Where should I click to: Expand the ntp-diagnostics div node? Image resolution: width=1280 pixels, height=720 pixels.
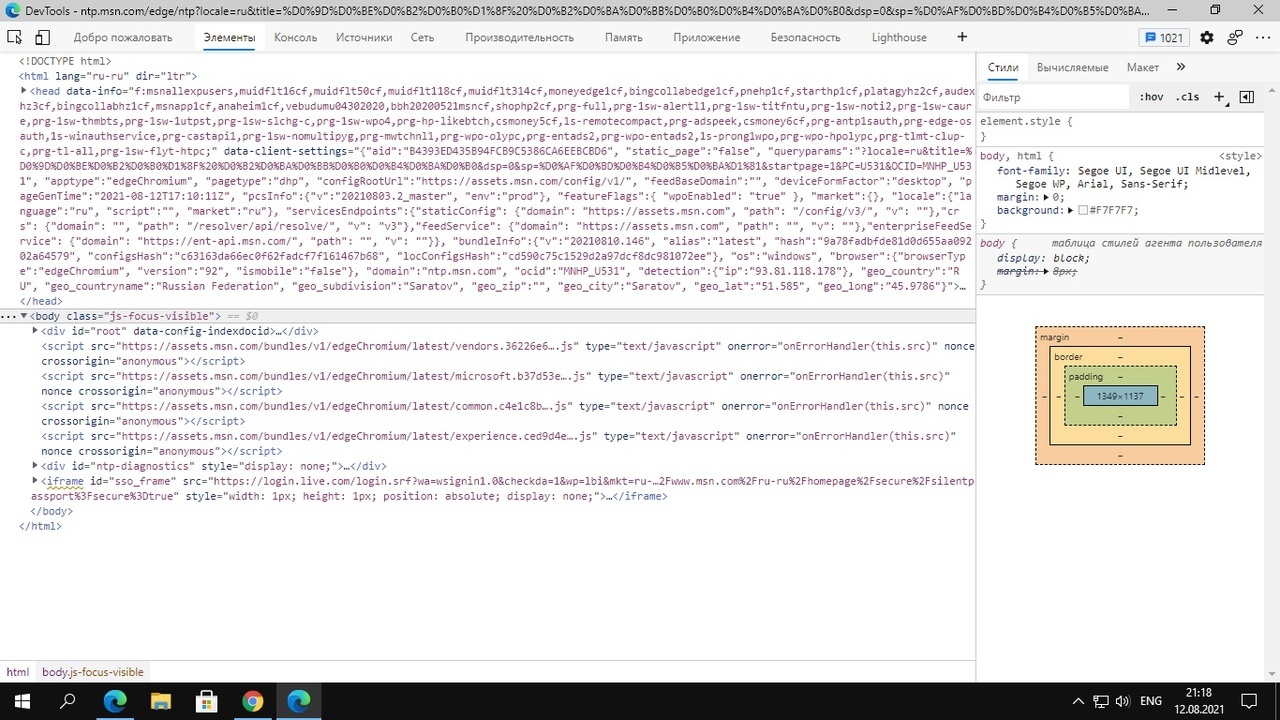[36, 466]
